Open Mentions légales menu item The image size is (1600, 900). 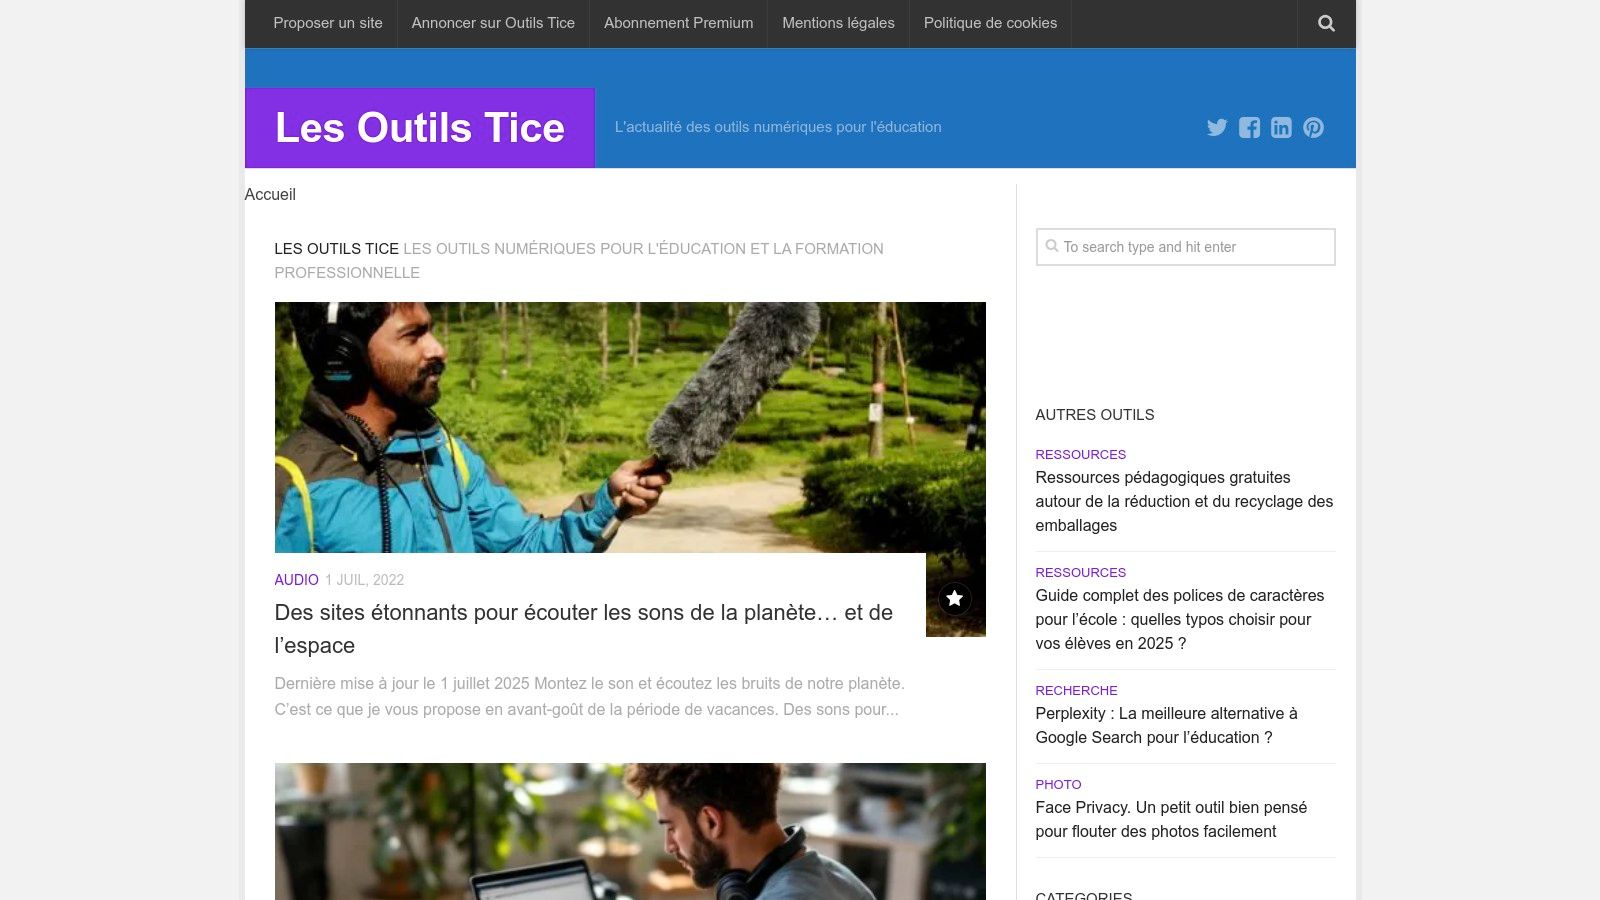coord(838,23)
